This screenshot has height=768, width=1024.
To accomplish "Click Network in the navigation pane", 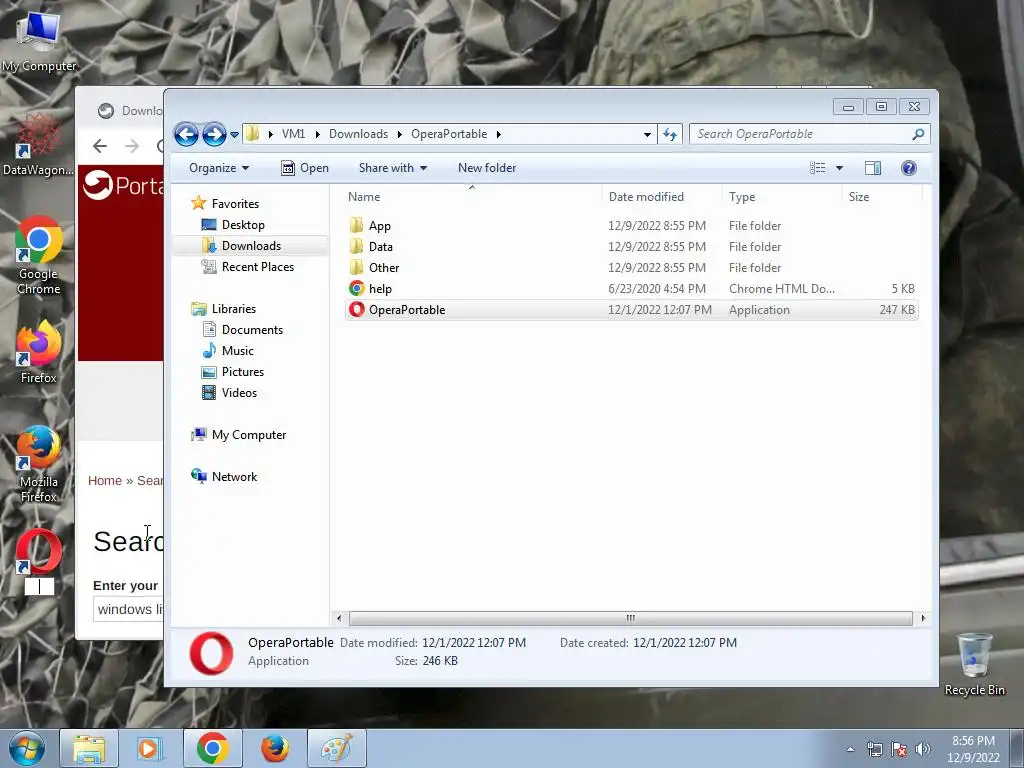I will (x=234, y=477).
